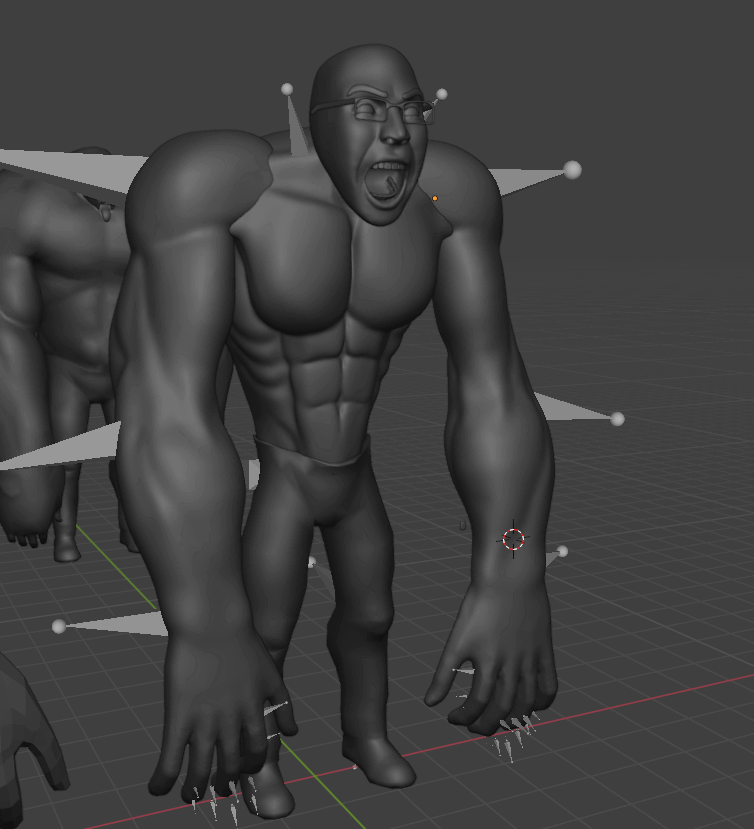Click the orange origin dot near the neck
Viewport: 754px width, 829px height.
[x=435, y=198]
